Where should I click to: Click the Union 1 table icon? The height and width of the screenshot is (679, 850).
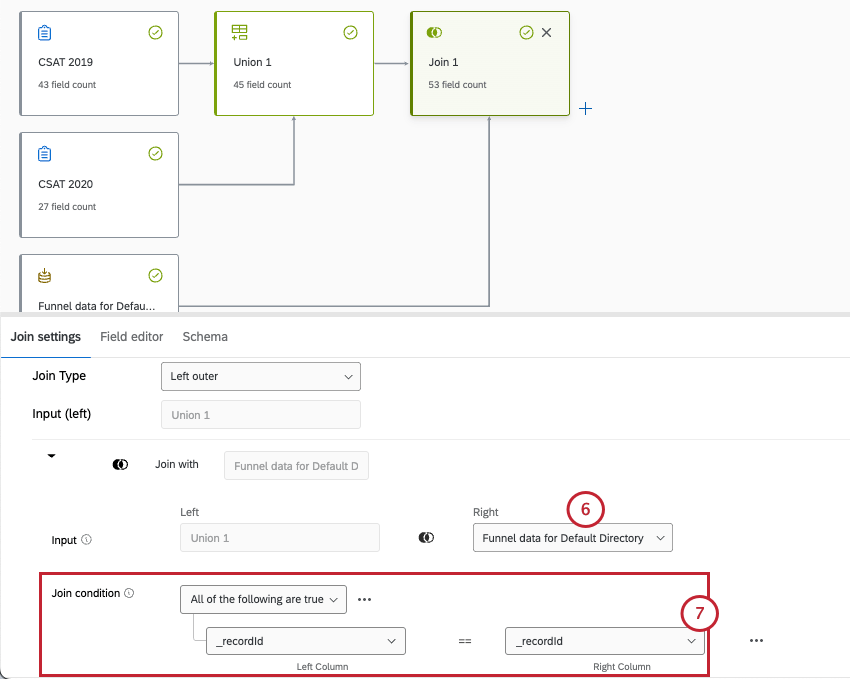click(x=239, y=33)
